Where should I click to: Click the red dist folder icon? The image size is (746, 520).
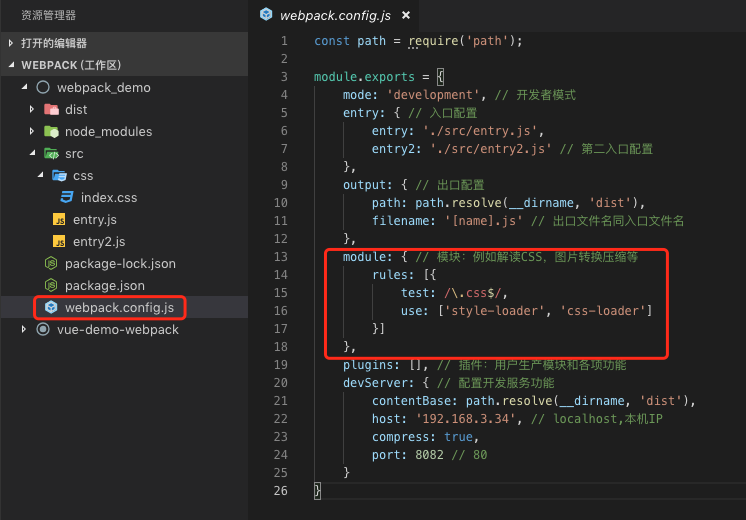pos(51,109)
